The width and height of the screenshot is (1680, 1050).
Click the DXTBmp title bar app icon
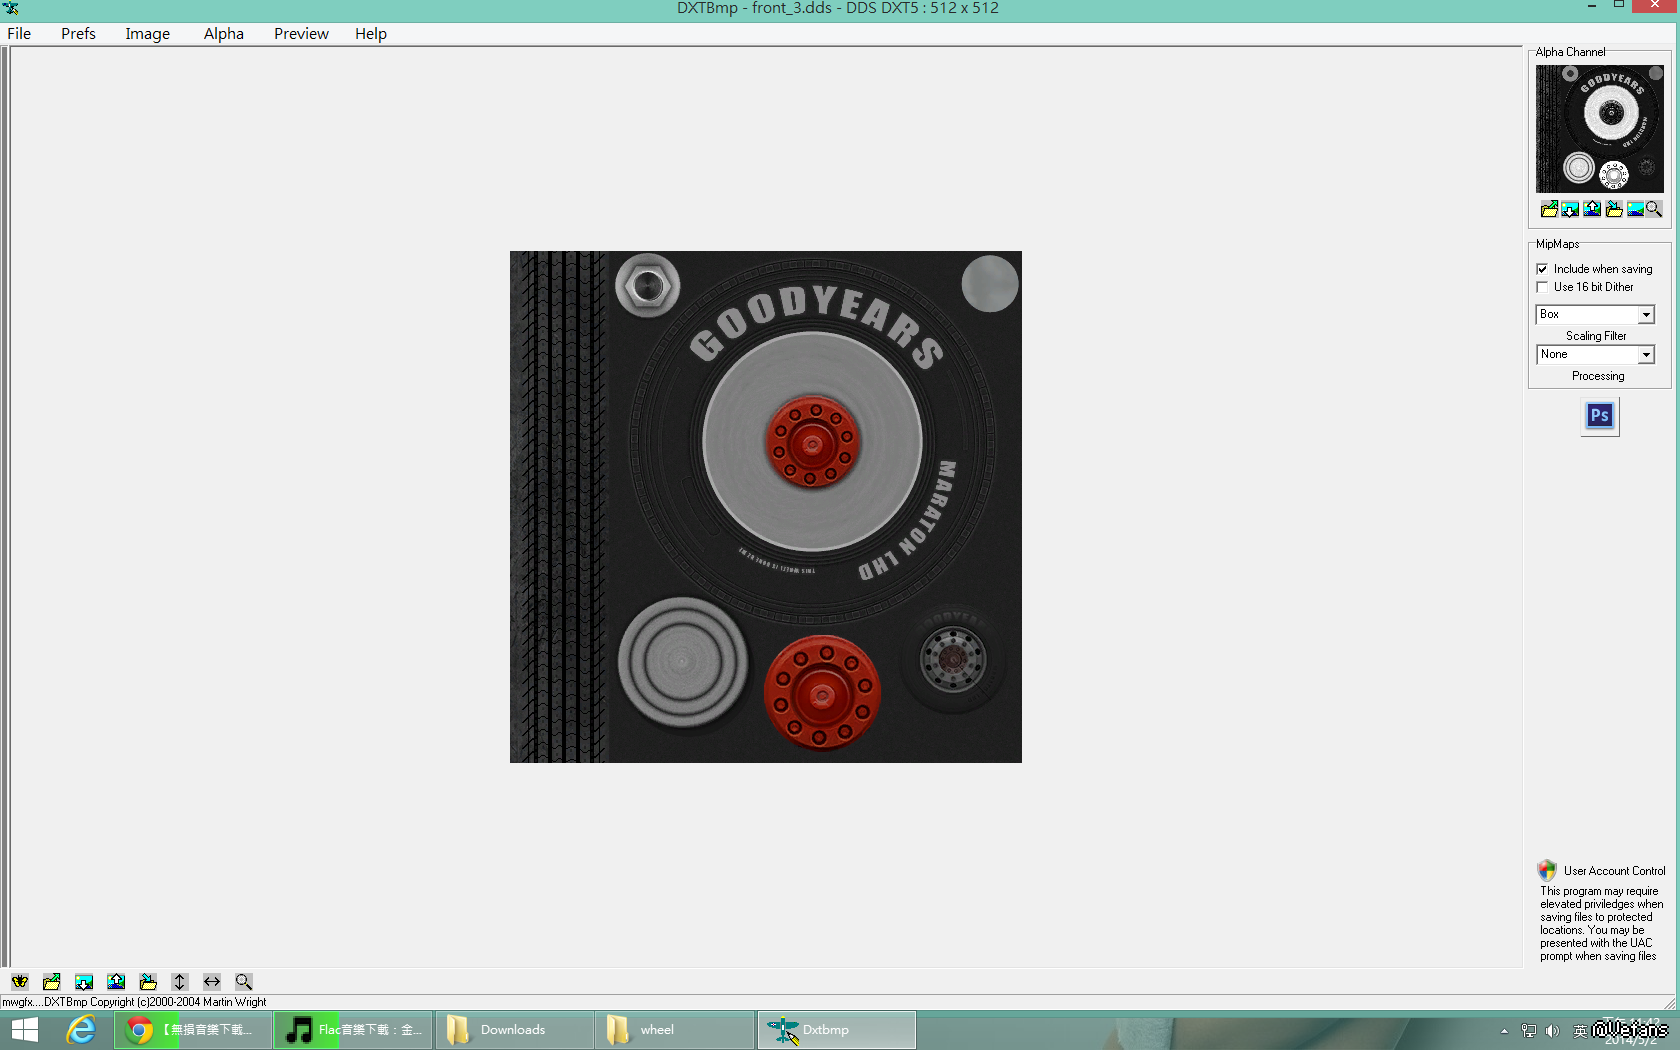coord(11,8)
